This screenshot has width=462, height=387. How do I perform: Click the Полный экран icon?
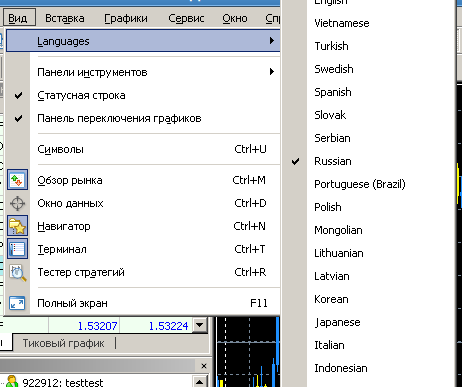click(x=17, y=303)
